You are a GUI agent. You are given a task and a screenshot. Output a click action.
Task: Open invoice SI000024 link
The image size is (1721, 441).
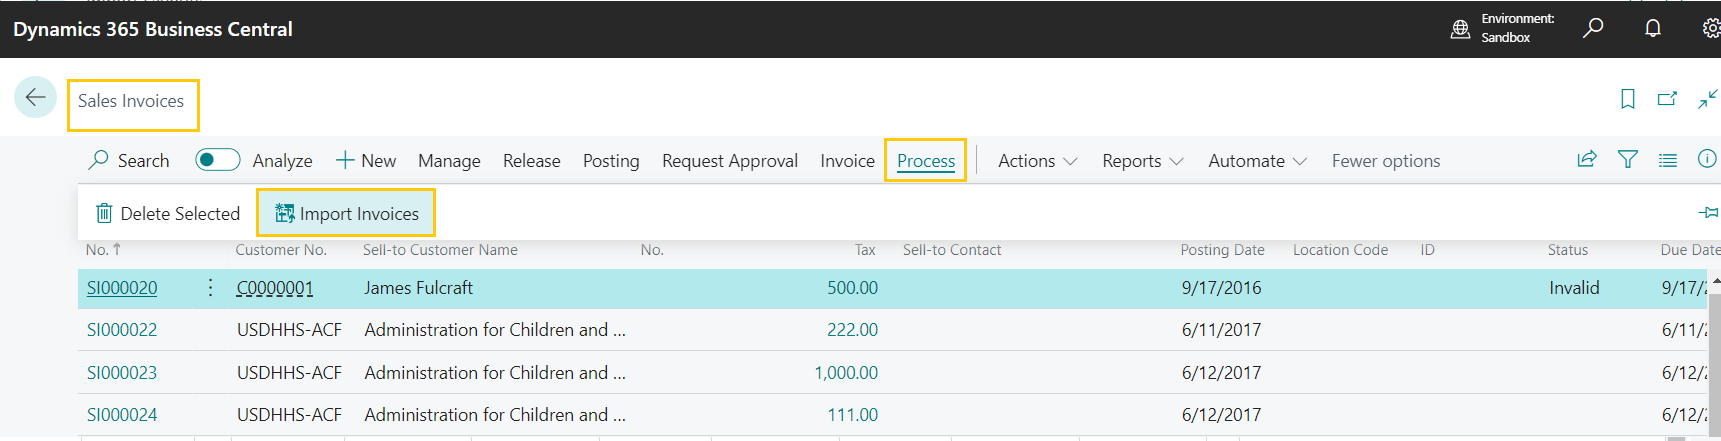pyautogui.click(x=122, y=415)
